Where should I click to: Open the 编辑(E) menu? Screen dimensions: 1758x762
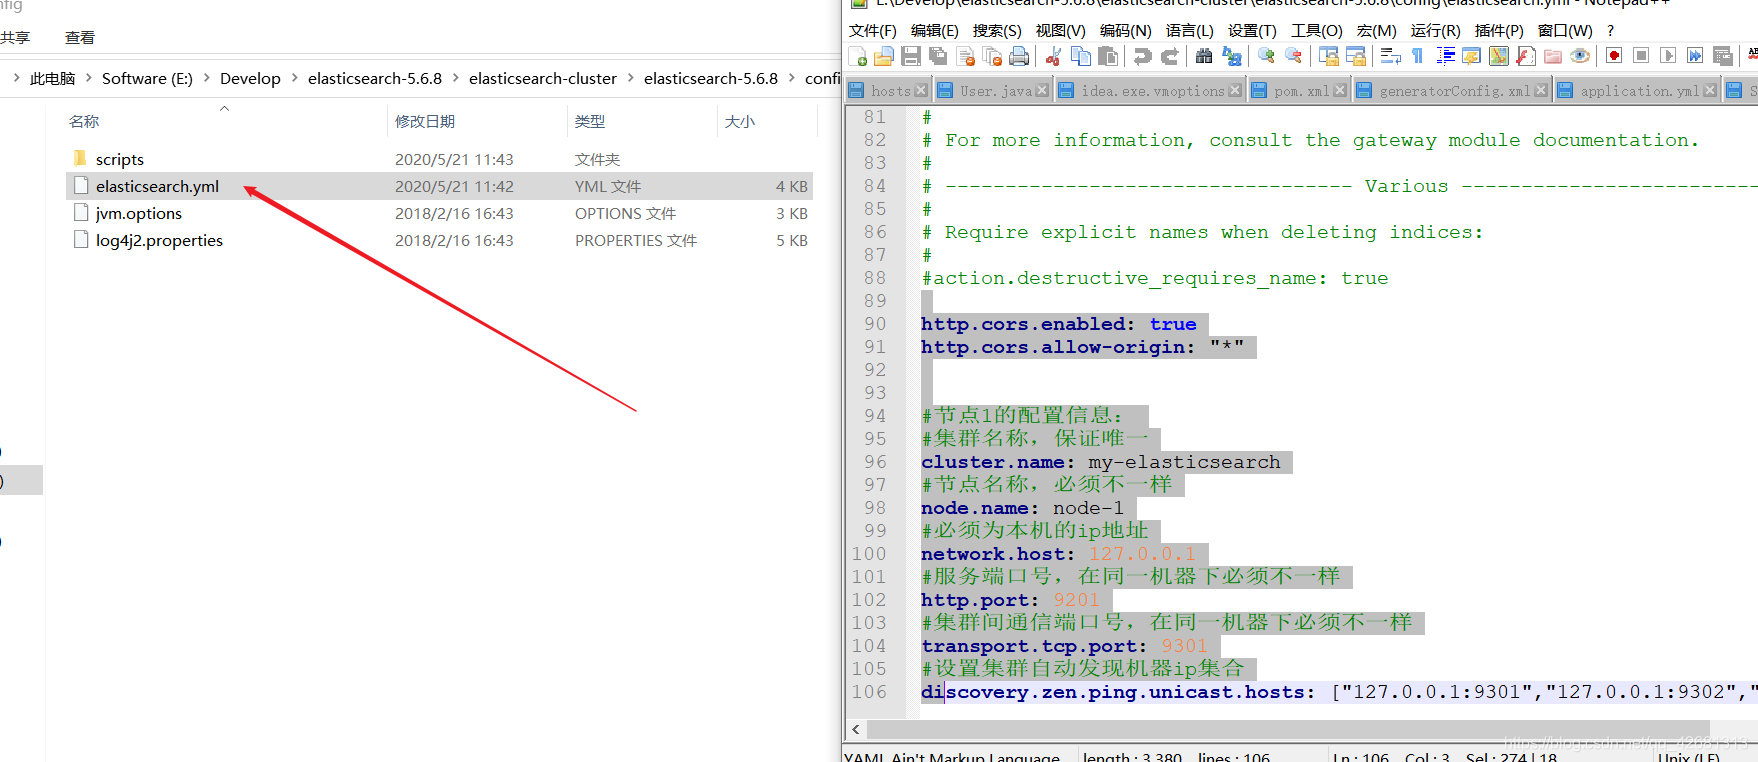(935, 31)
